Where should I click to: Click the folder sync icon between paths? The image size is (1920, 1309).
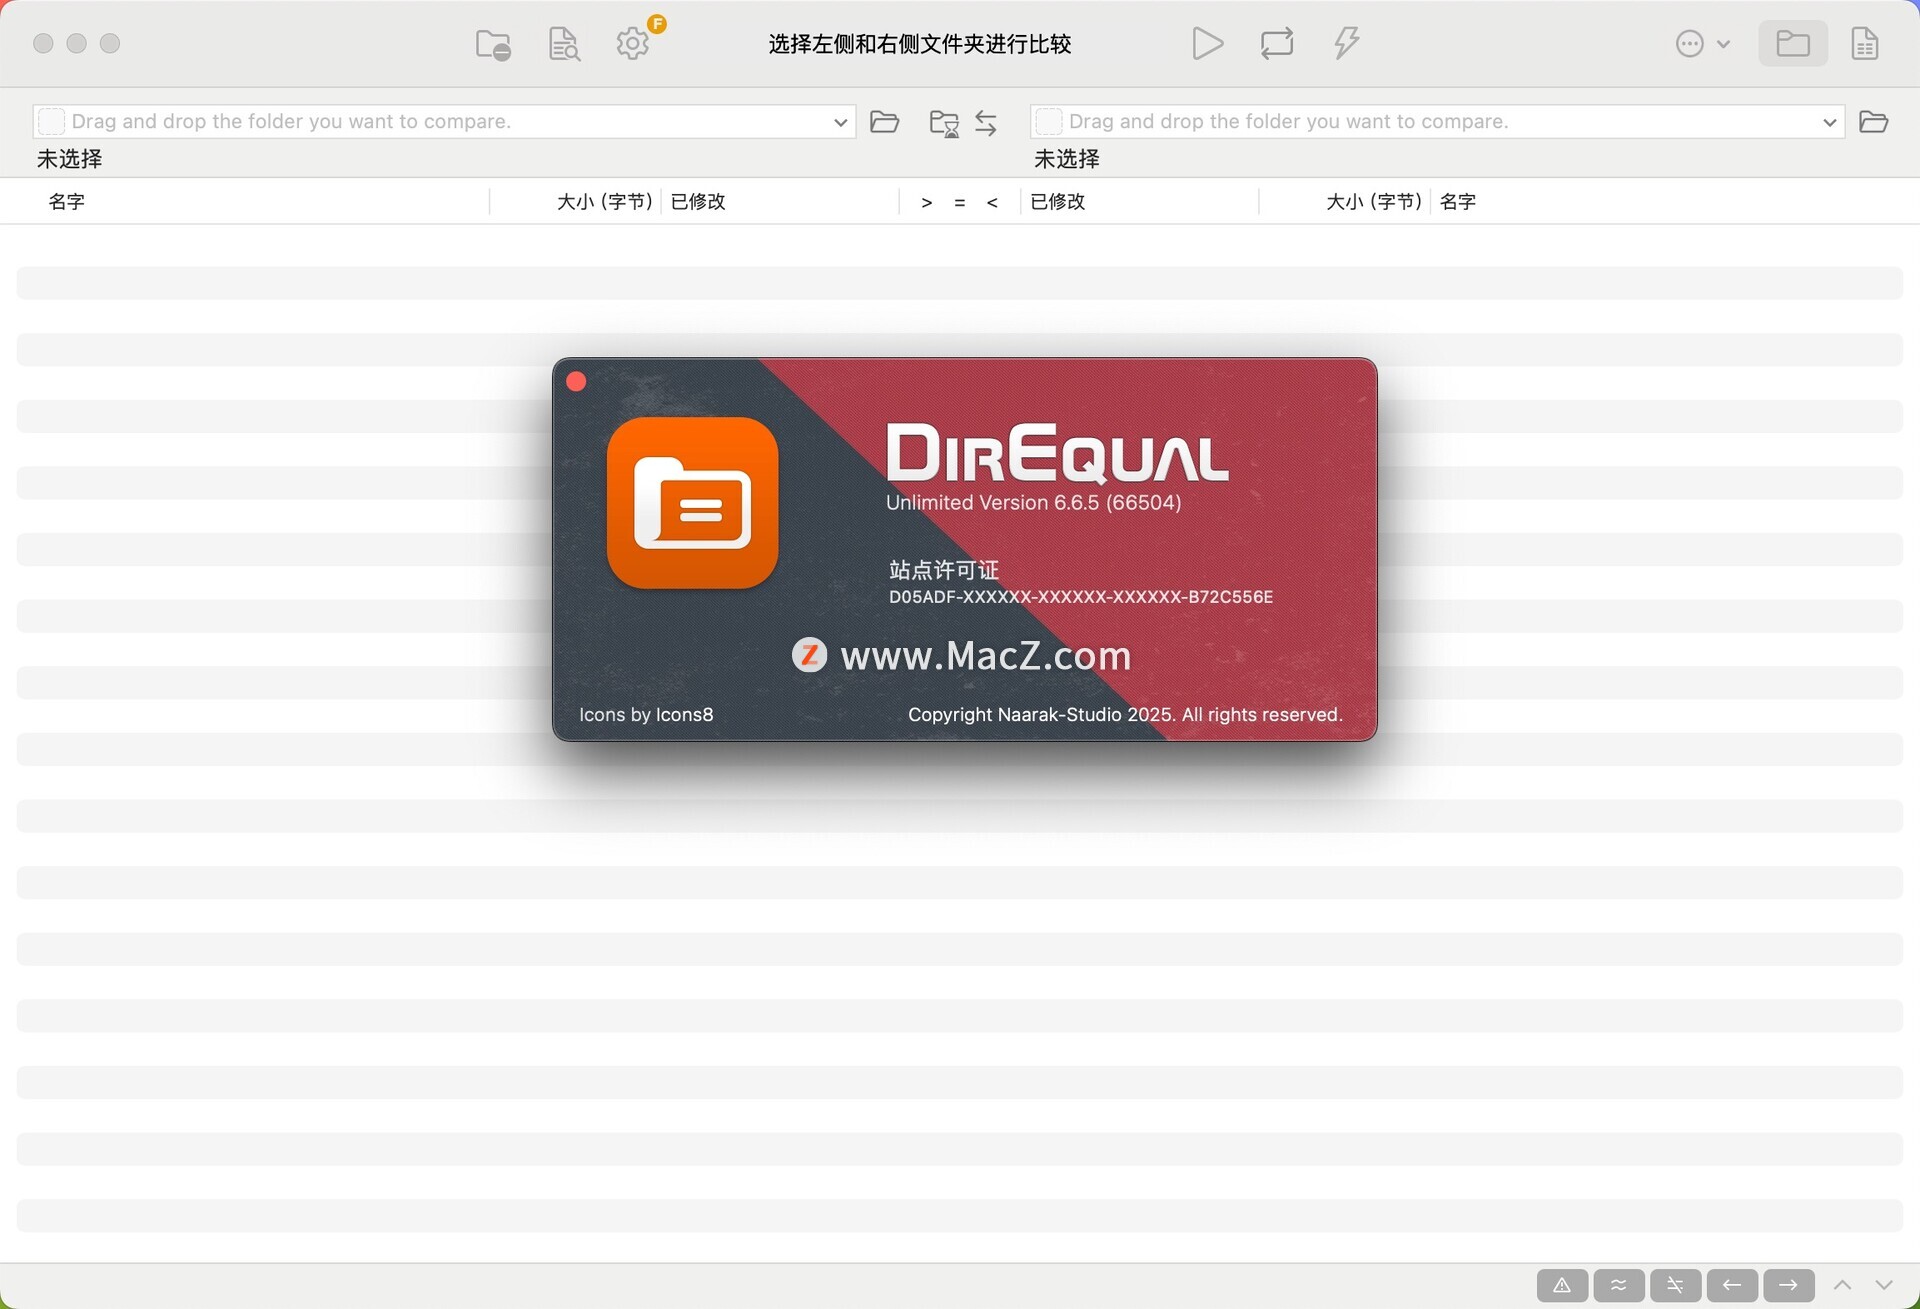point(944,123)
